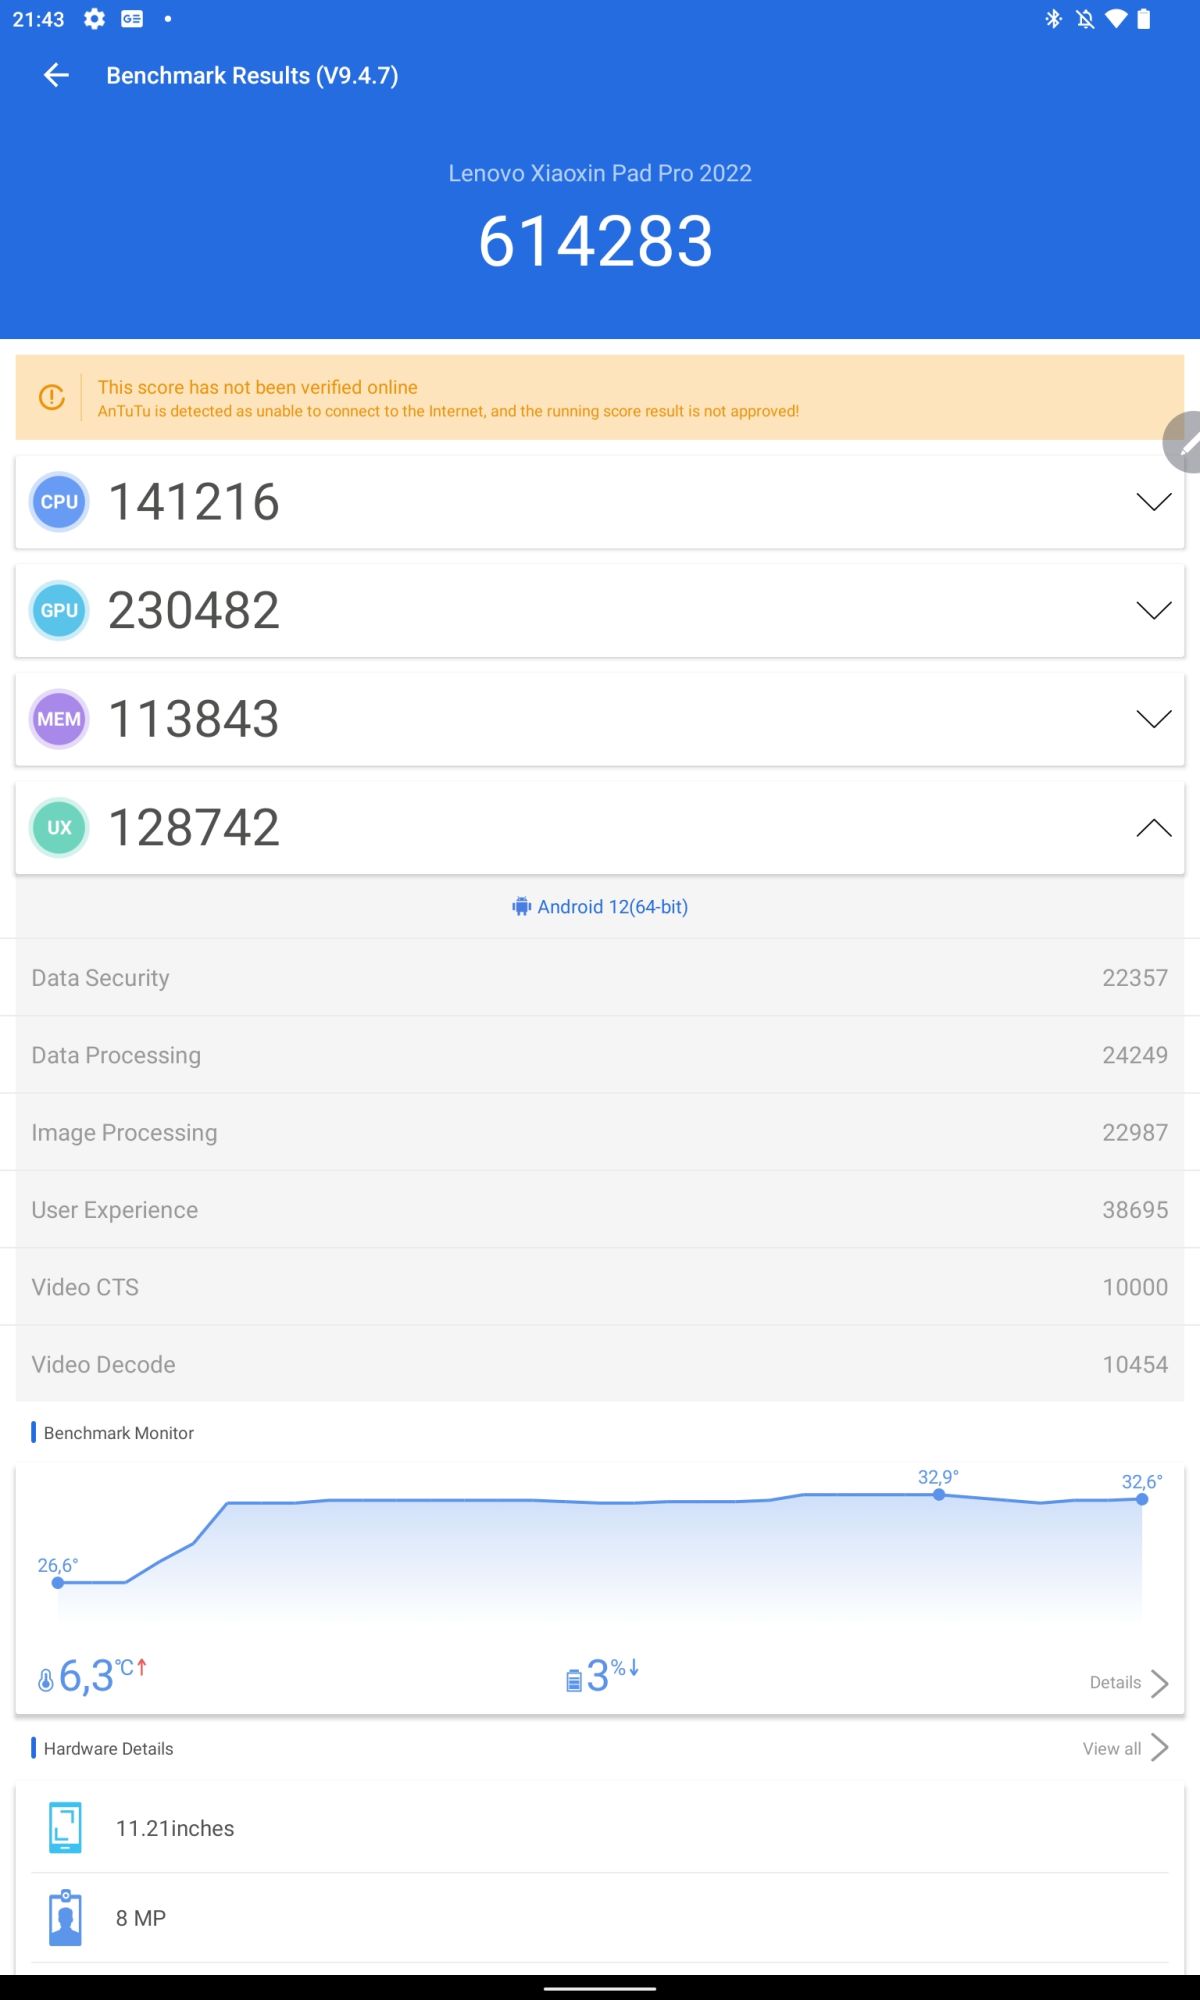Click the warning icon in the banner

point(51,397)
